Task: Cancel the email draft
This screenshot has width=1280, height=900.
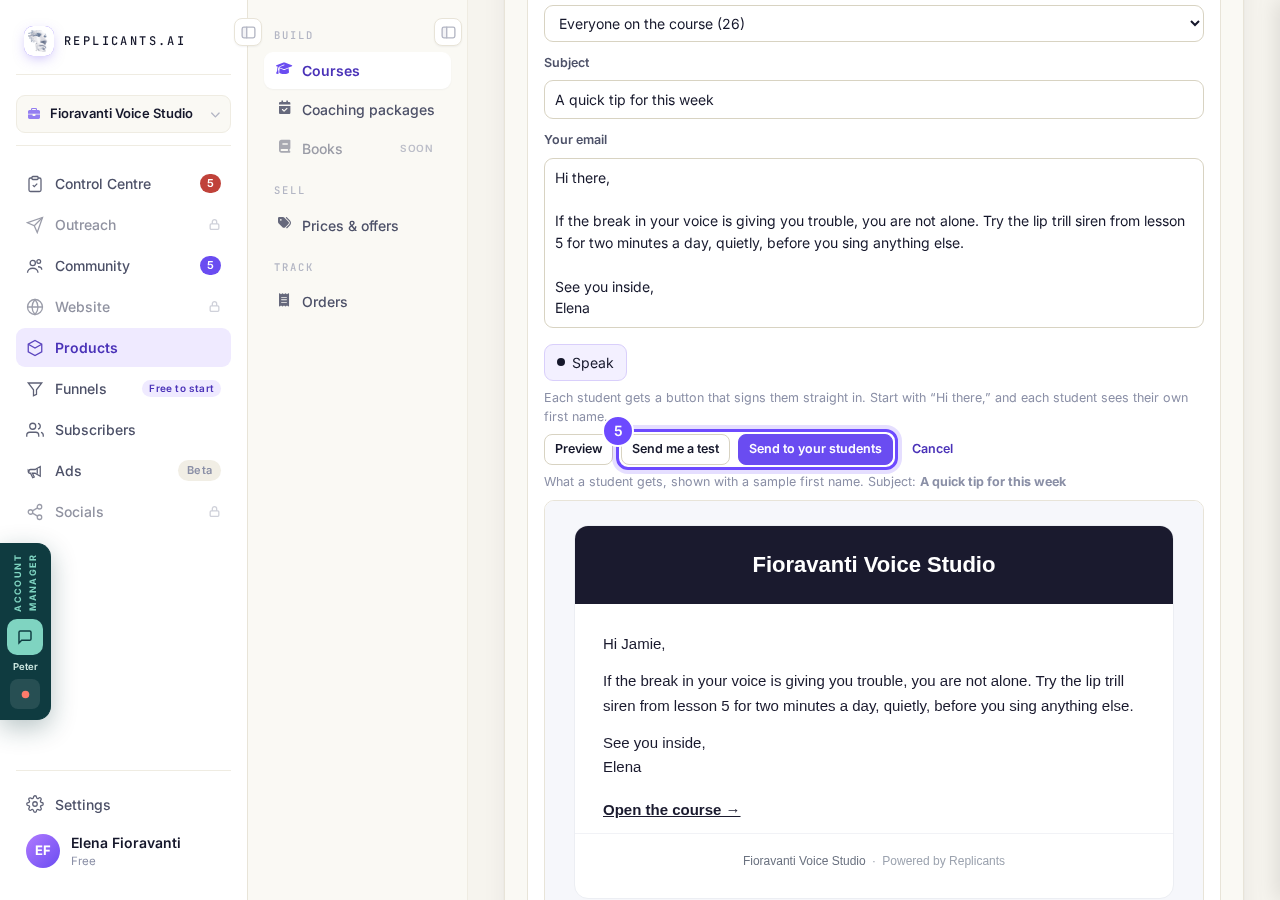Action: click(x=932, y=449)
